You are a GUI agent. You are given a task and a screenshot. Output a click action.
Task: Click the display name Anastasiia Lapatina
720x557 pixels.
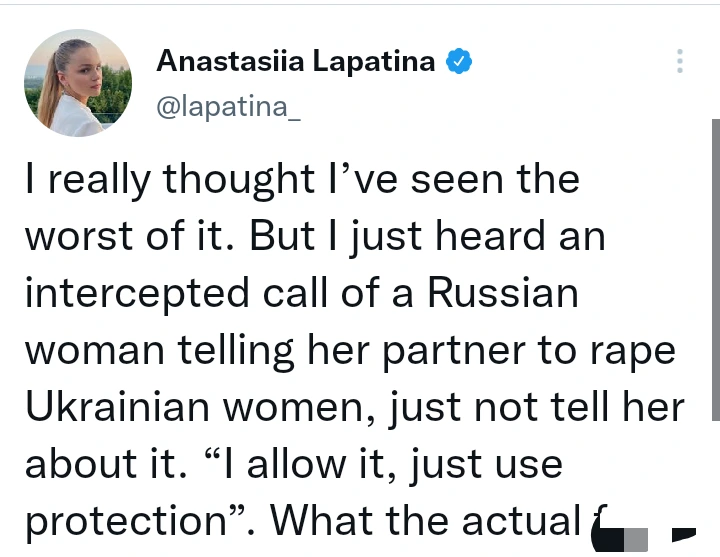(x=295, y=61)
